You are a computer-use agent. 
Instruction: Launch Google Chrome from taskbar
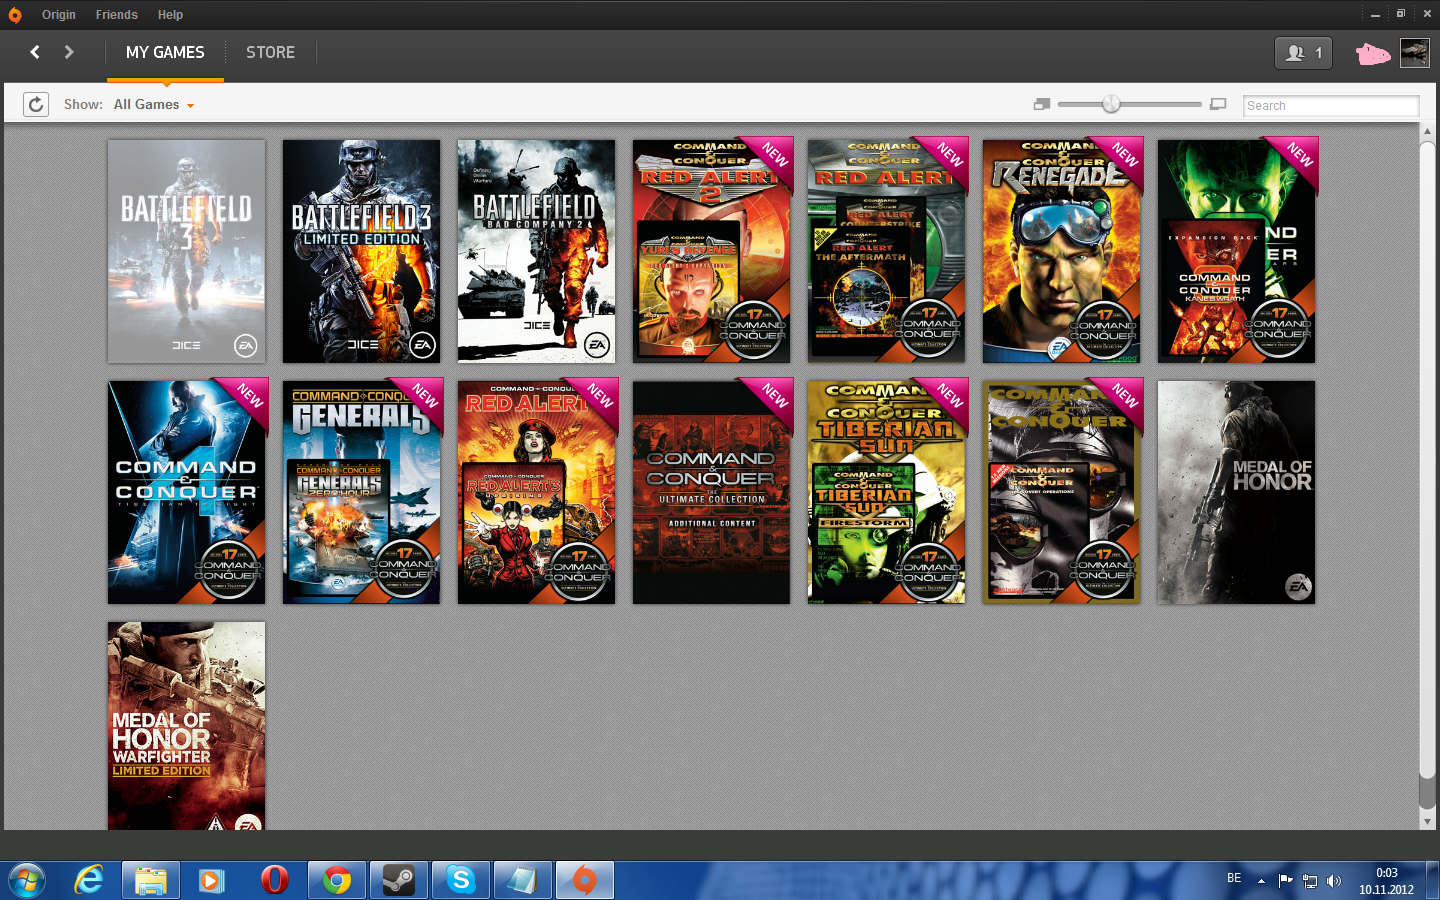pyautogui.click(x=337, y=881)
